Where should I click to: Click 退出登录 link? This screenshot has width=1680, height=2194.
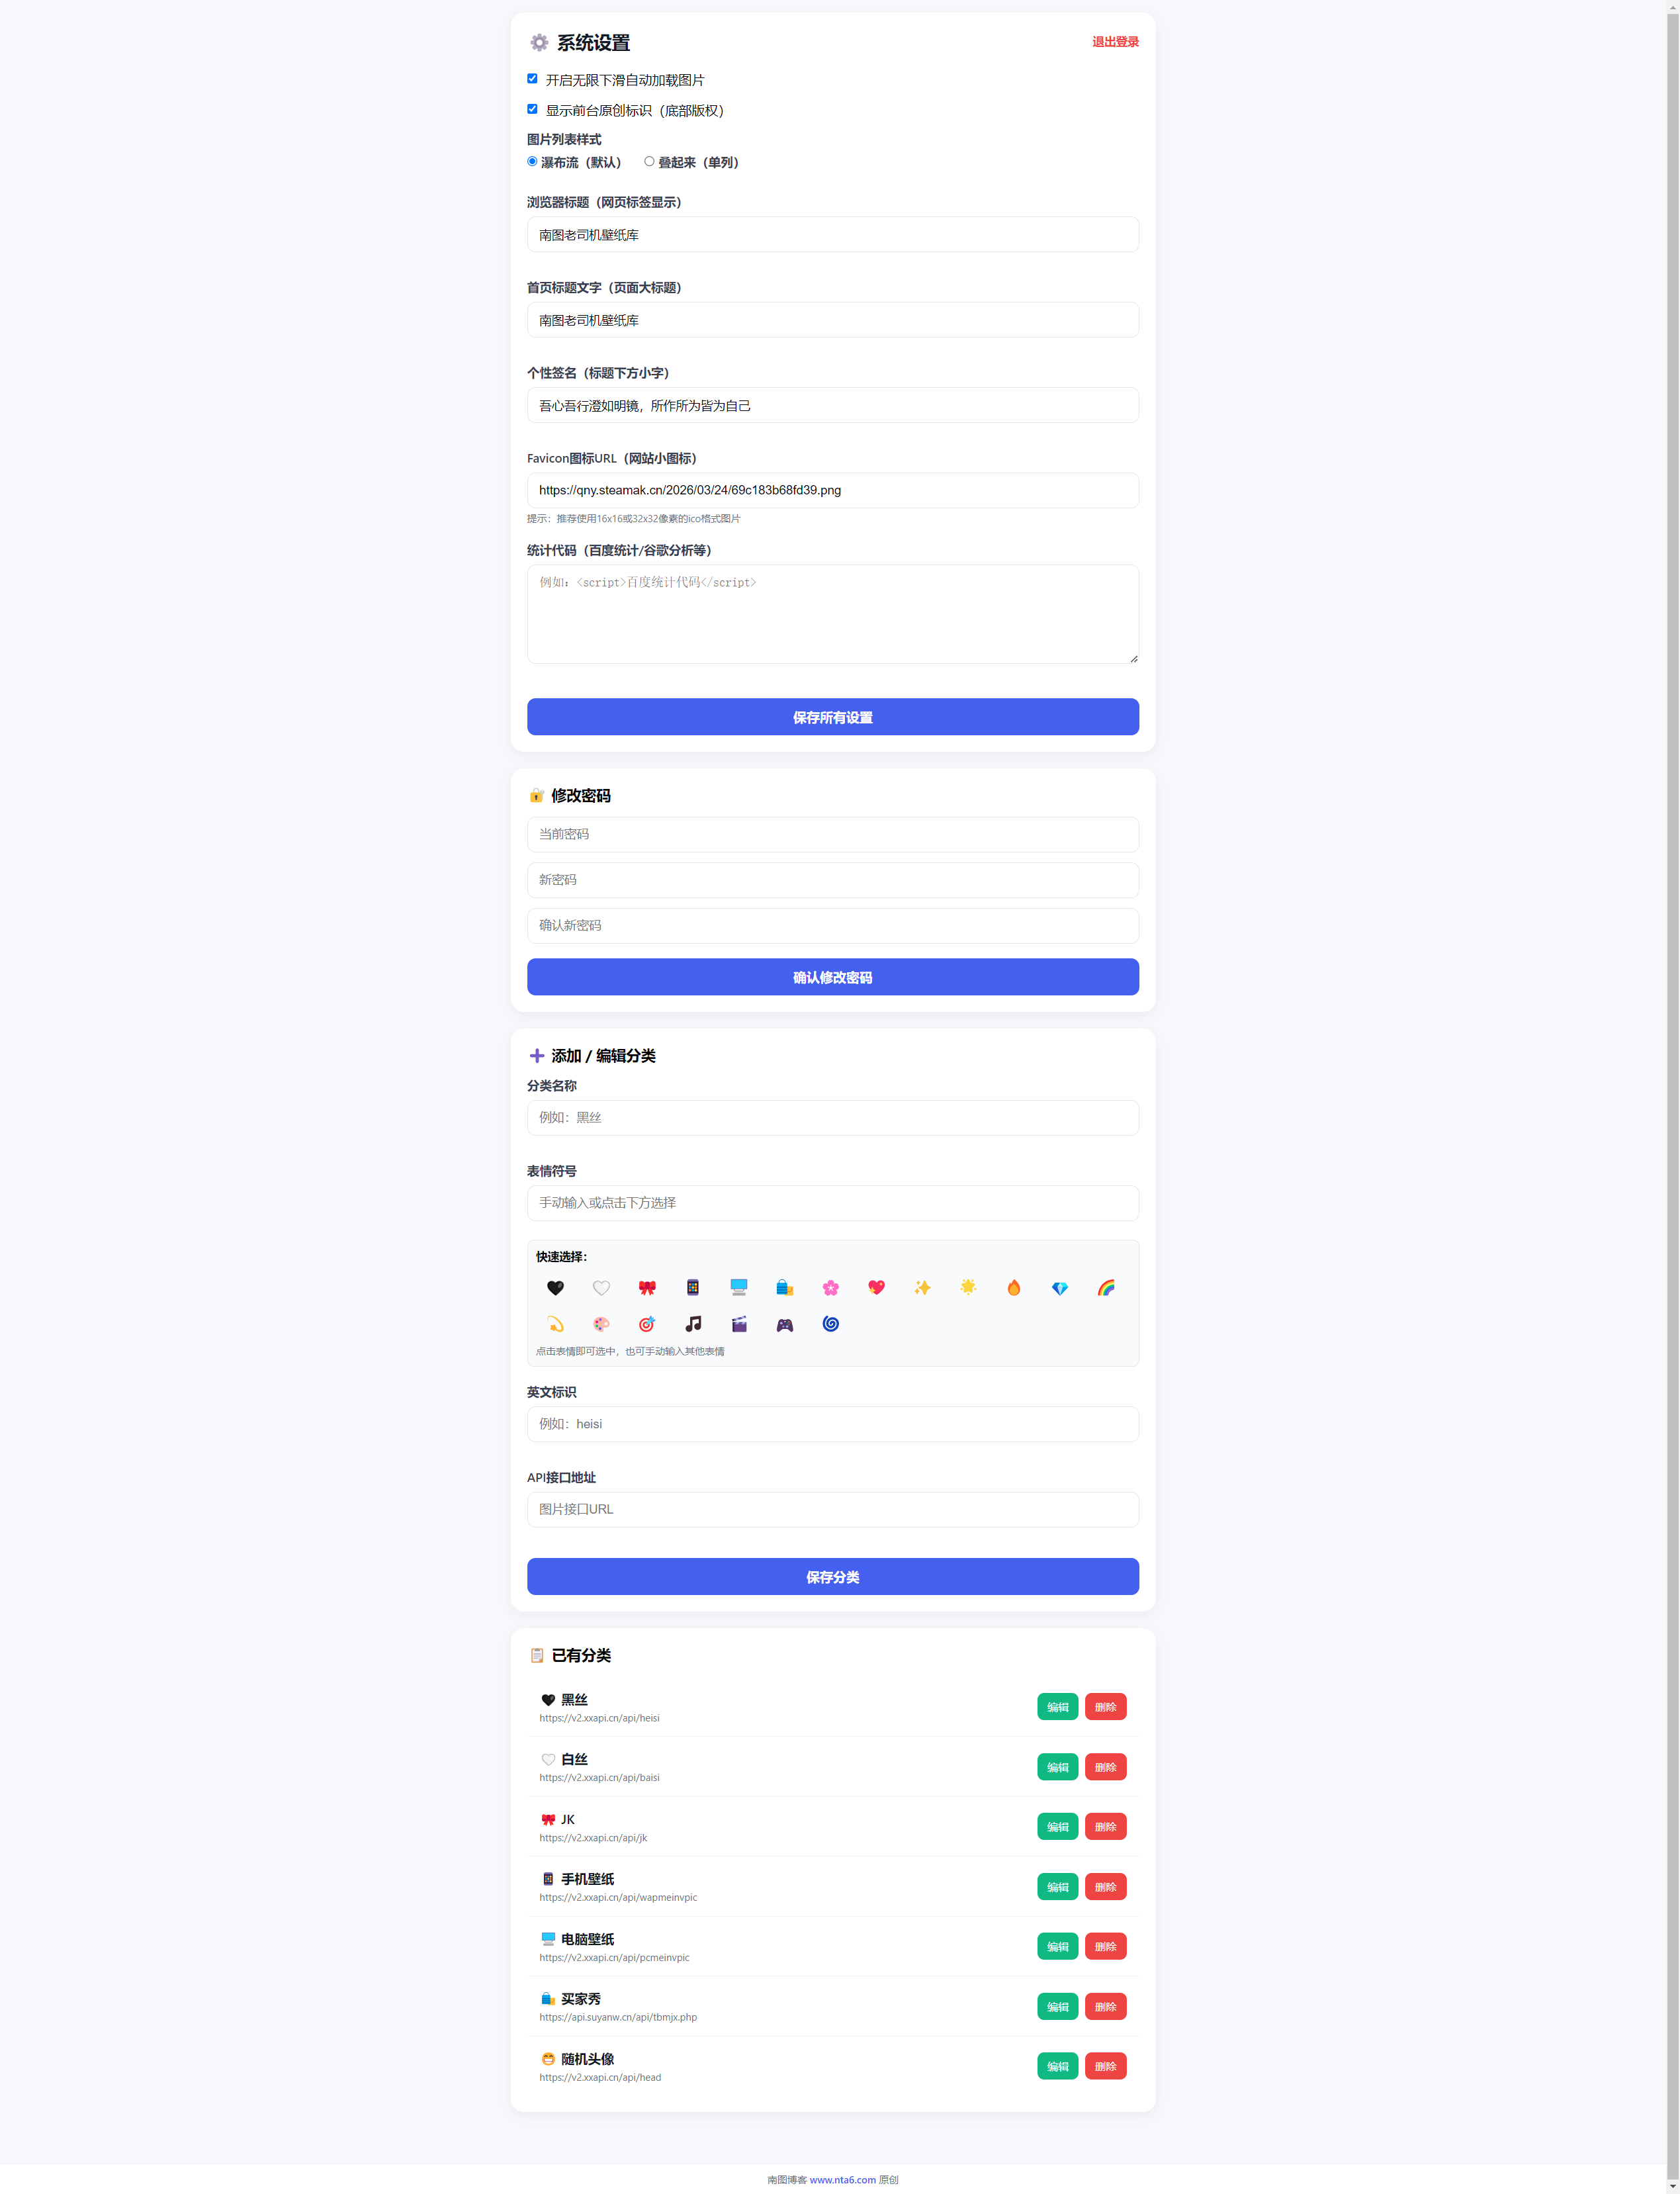coord(1114,42)
